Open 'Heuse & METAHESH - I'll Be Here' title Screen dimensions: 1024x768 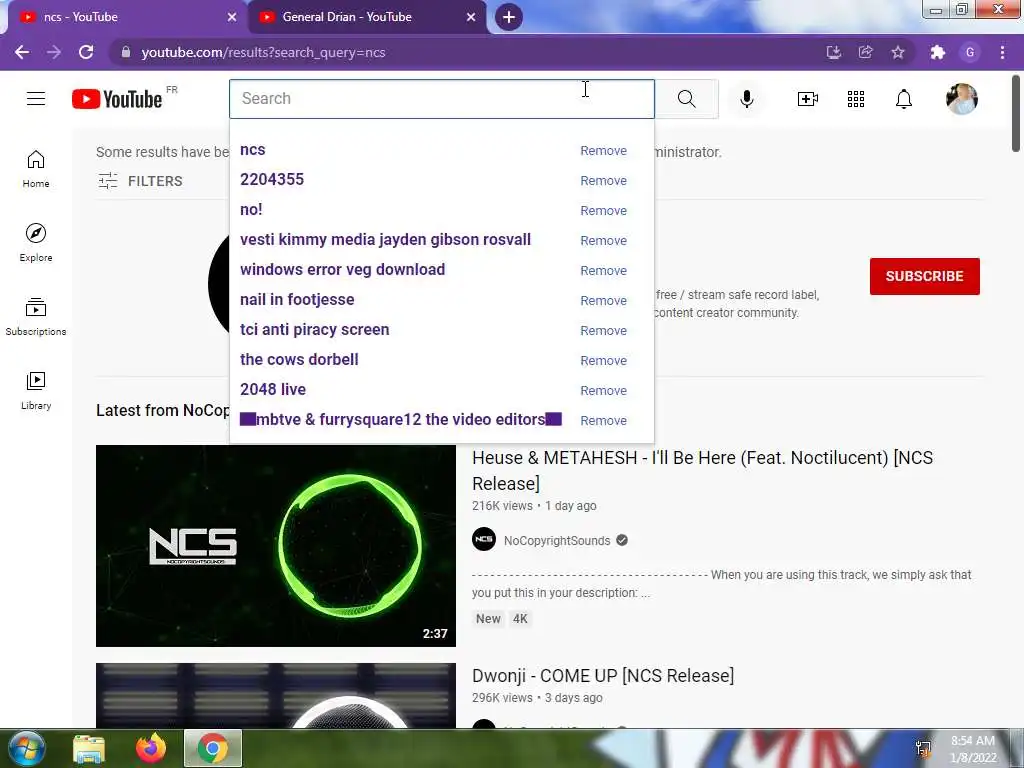pos(702,470)
